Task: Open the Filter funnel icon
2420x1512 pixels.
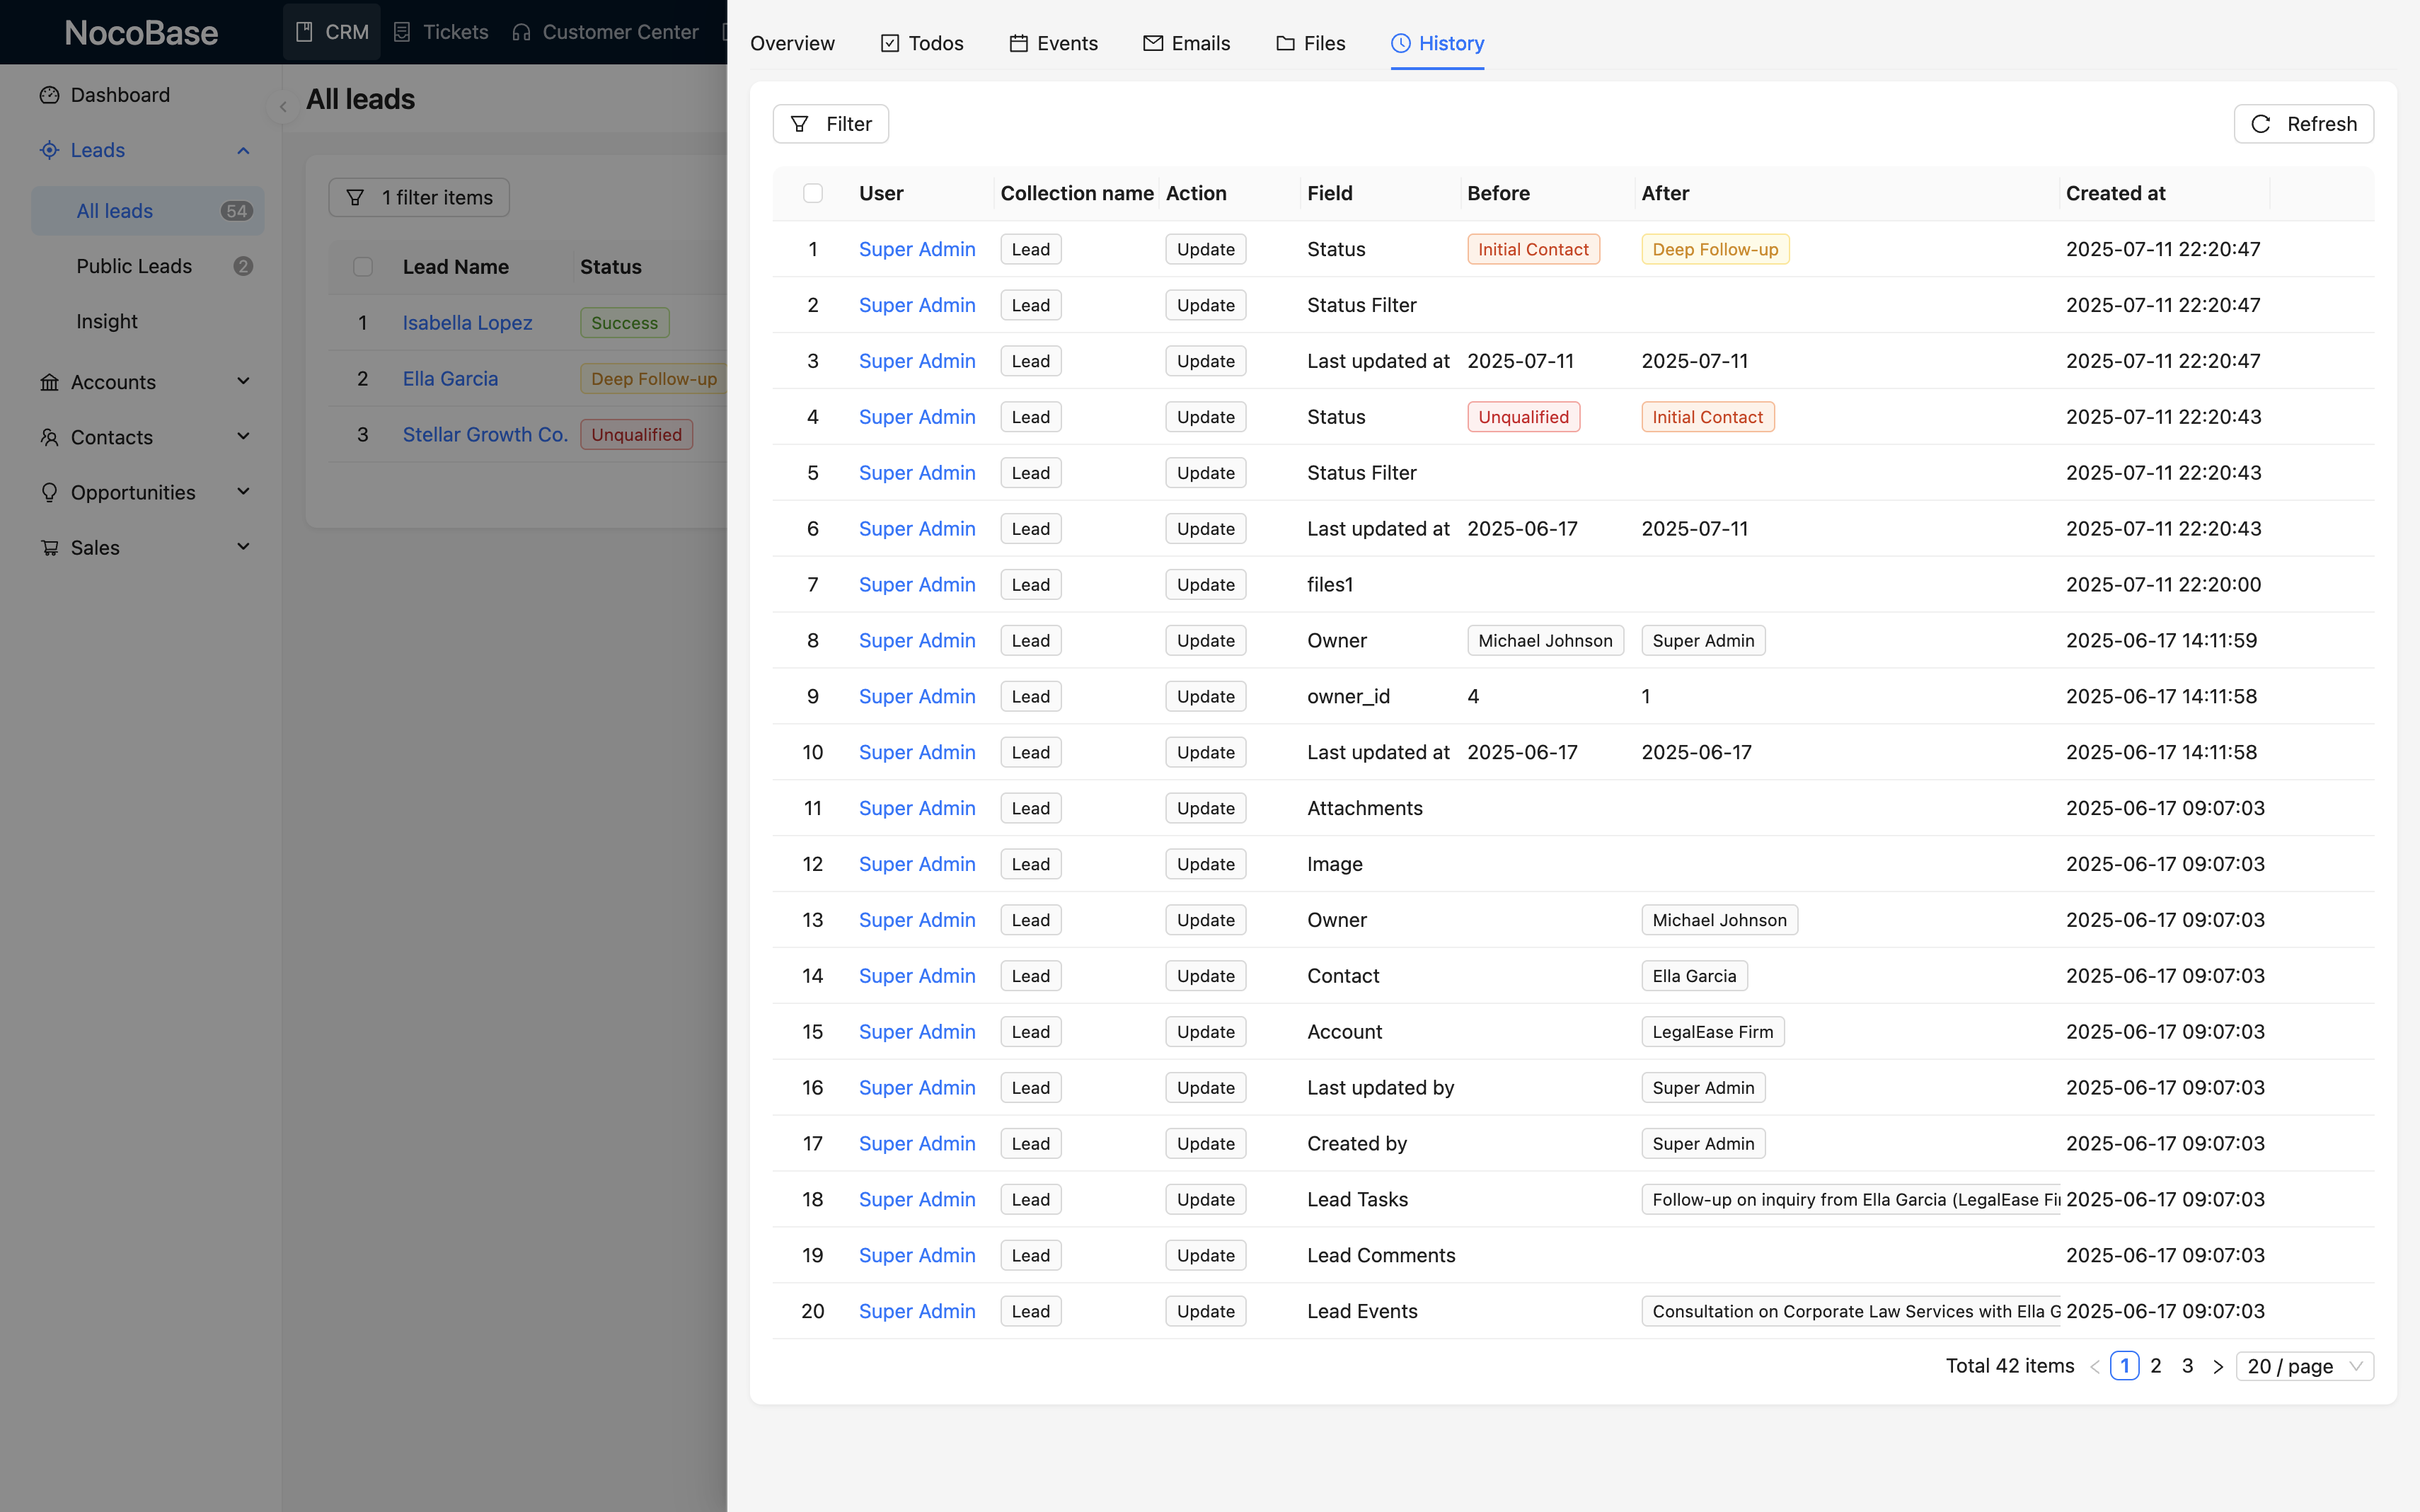Action: 800,123
